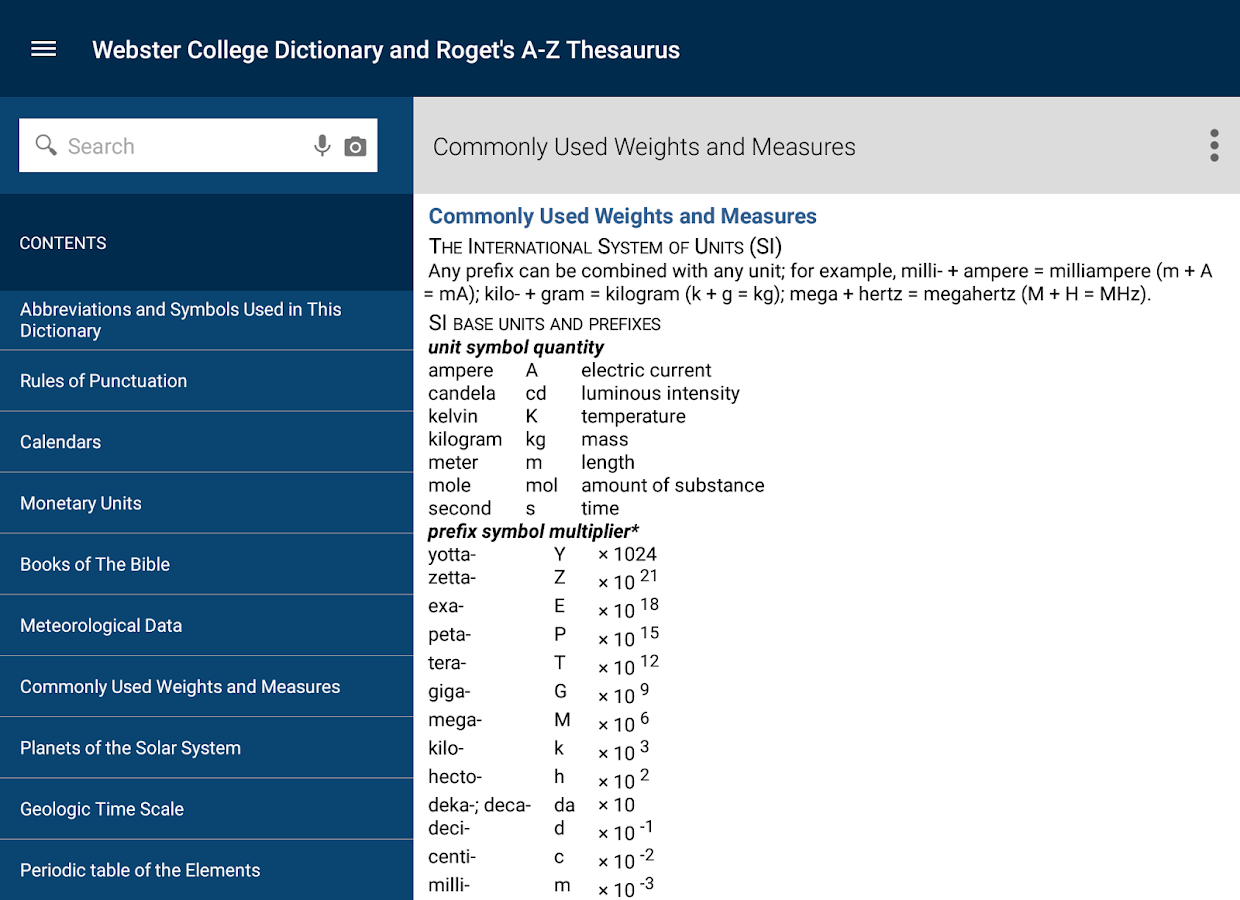Image resolution: width=1240 pixels, height=900 pixels.
Task: Click 'luminous intensity' quantity text
Action: (660, 393)
